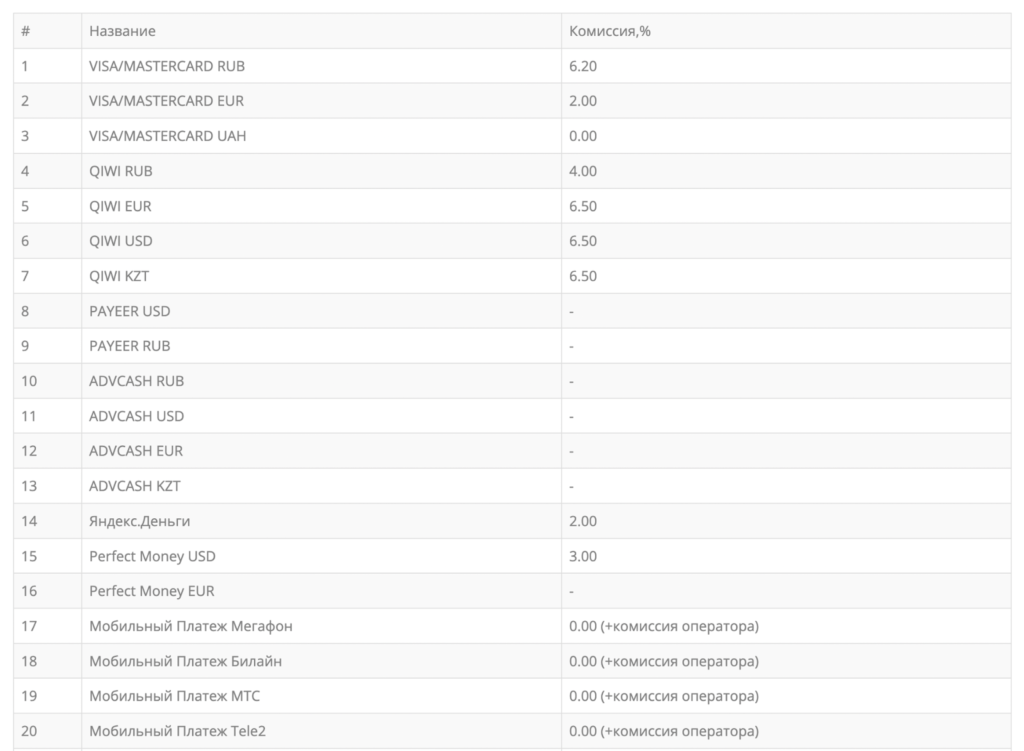Click row number 20

coord(29,731)
